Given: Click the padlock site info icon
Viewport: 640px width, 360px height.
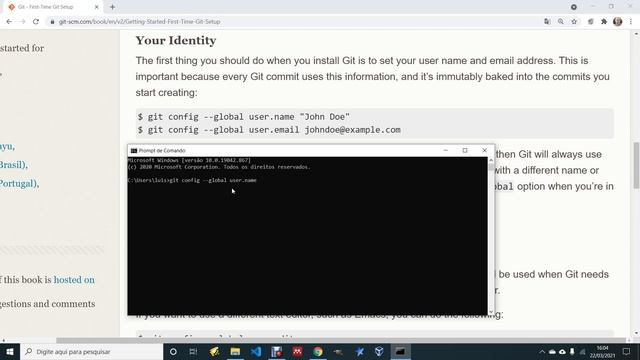Looking at the screenshot, I should click(52, 22).
